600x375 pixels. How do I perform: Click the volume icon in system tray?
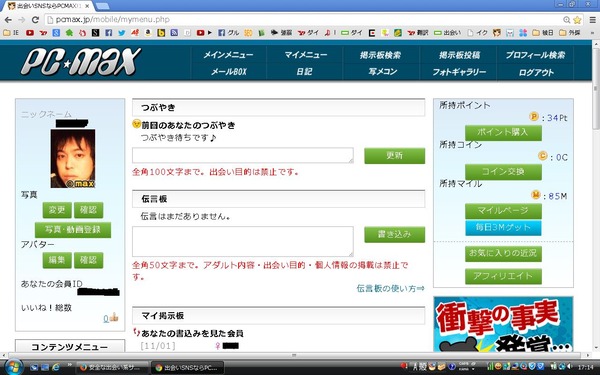pyautogui.click(x=570, y=367)
